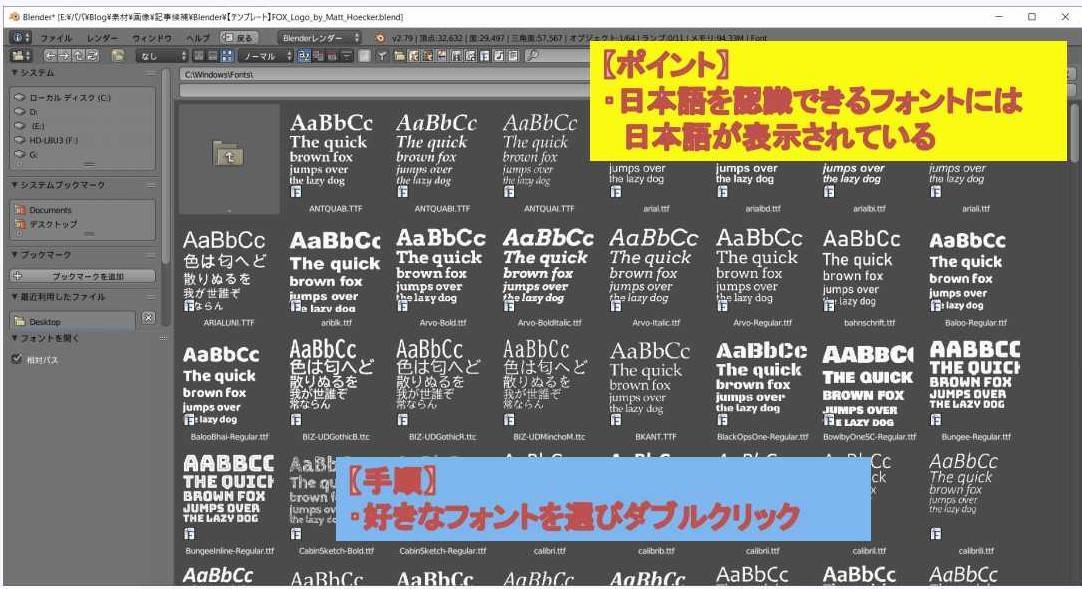This screenshot has width=1082, height=589.
Task: Select Bungee-Regular.ttf font thumbnail
Action: pyautogui.click(x=975, y=390)
